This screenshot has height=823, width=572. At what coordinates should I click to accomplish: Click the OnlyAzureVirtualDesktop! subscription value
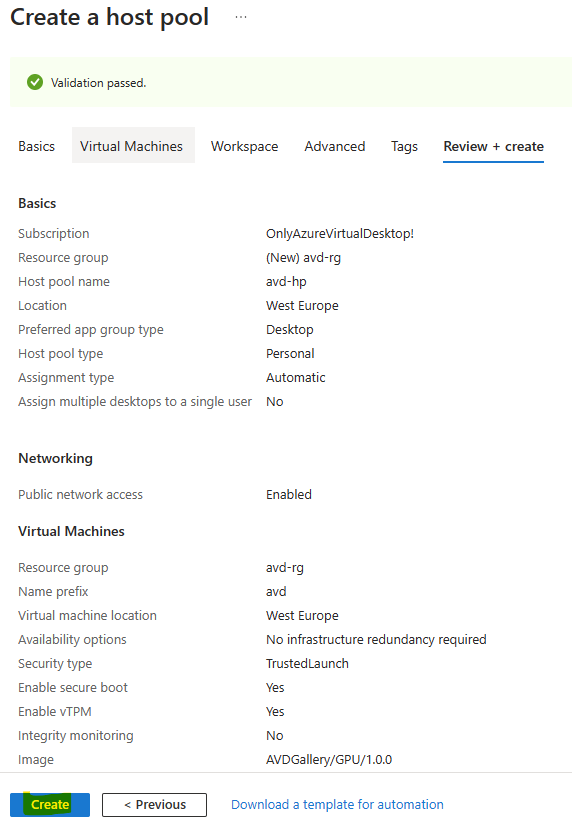click(340, 234)
